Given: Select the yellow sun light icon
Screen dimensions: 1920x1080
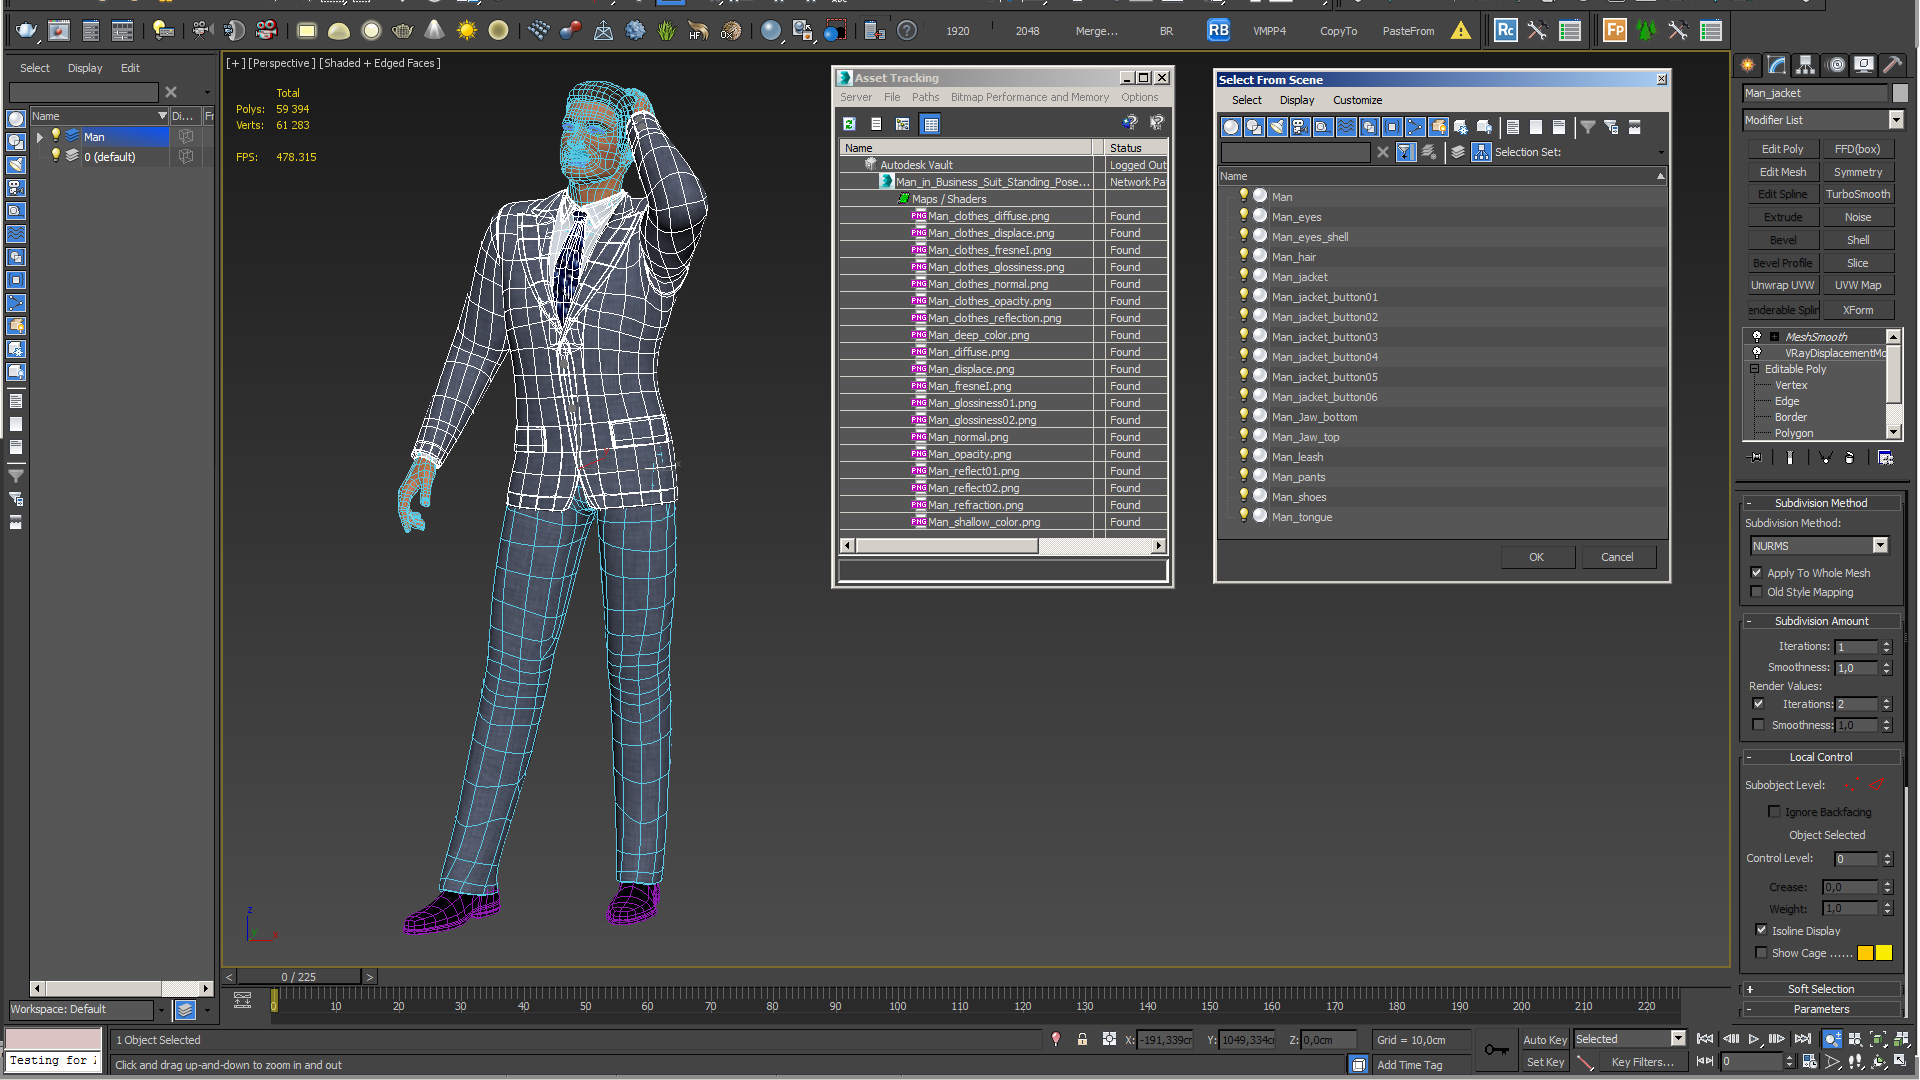Looking at the screenshot, I should (x=466, y=31).
